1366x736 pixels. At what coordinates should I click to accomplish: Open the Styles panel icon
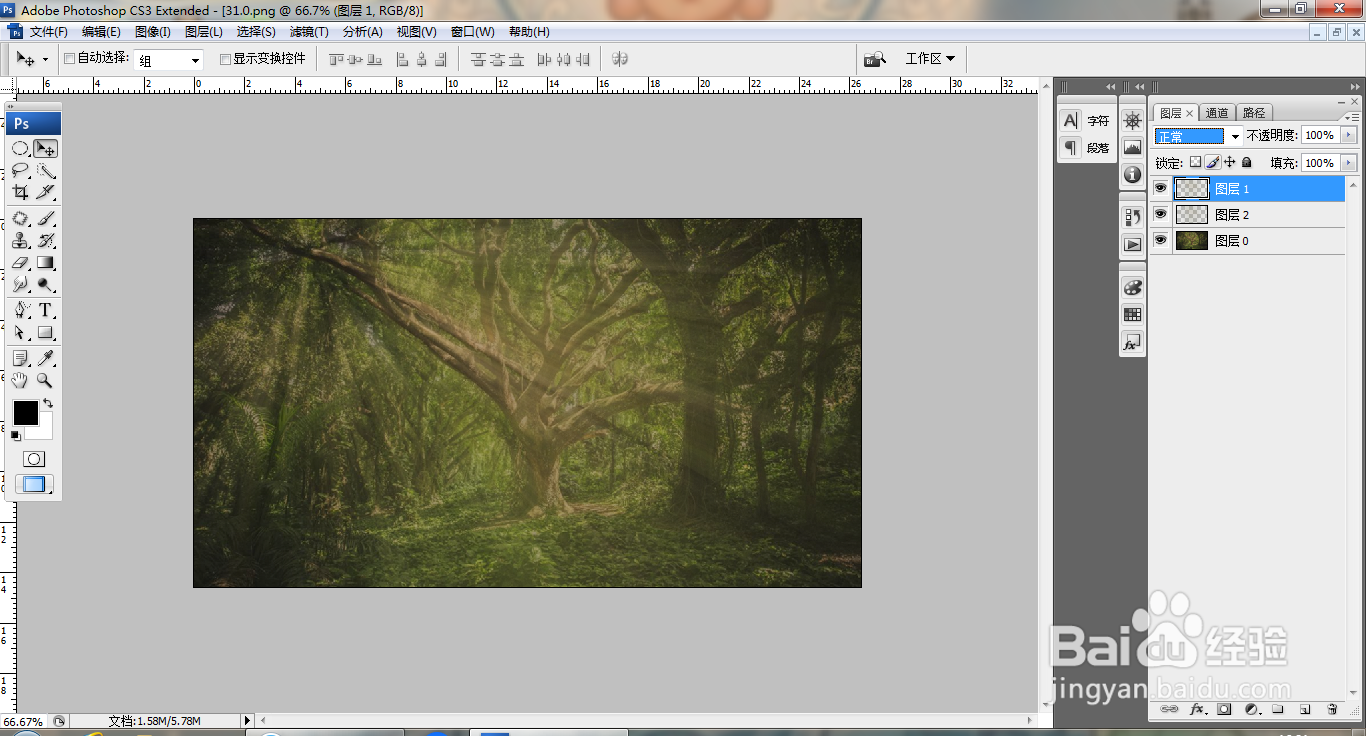coord(1132,342)
